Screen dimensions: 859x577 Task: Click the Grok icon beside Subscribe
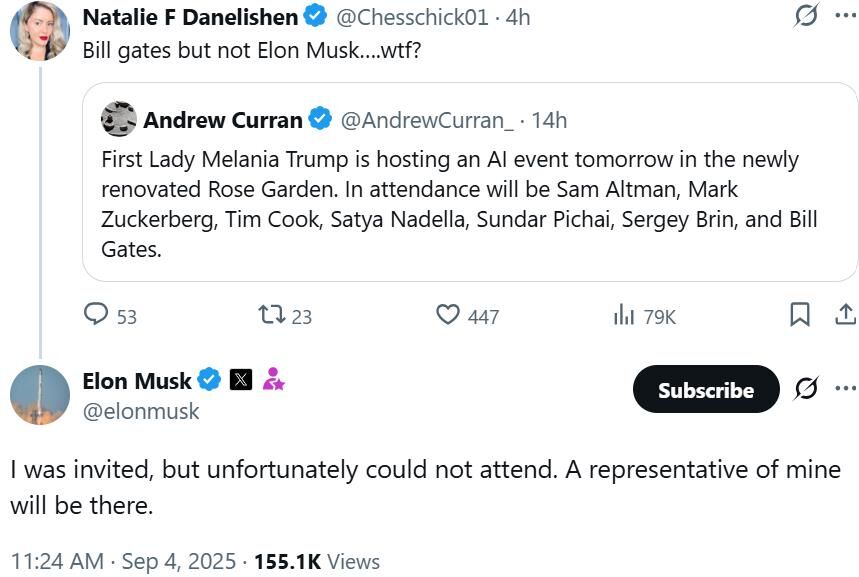click(806, 389)
